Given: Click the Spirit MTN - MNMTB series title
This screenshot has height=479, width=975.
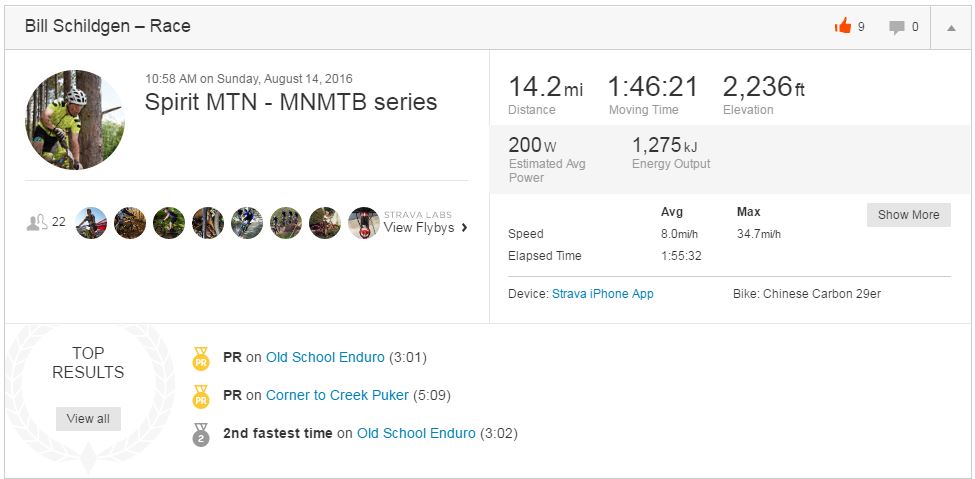Looking at the screenshot, I should click(x=291, y=102).
